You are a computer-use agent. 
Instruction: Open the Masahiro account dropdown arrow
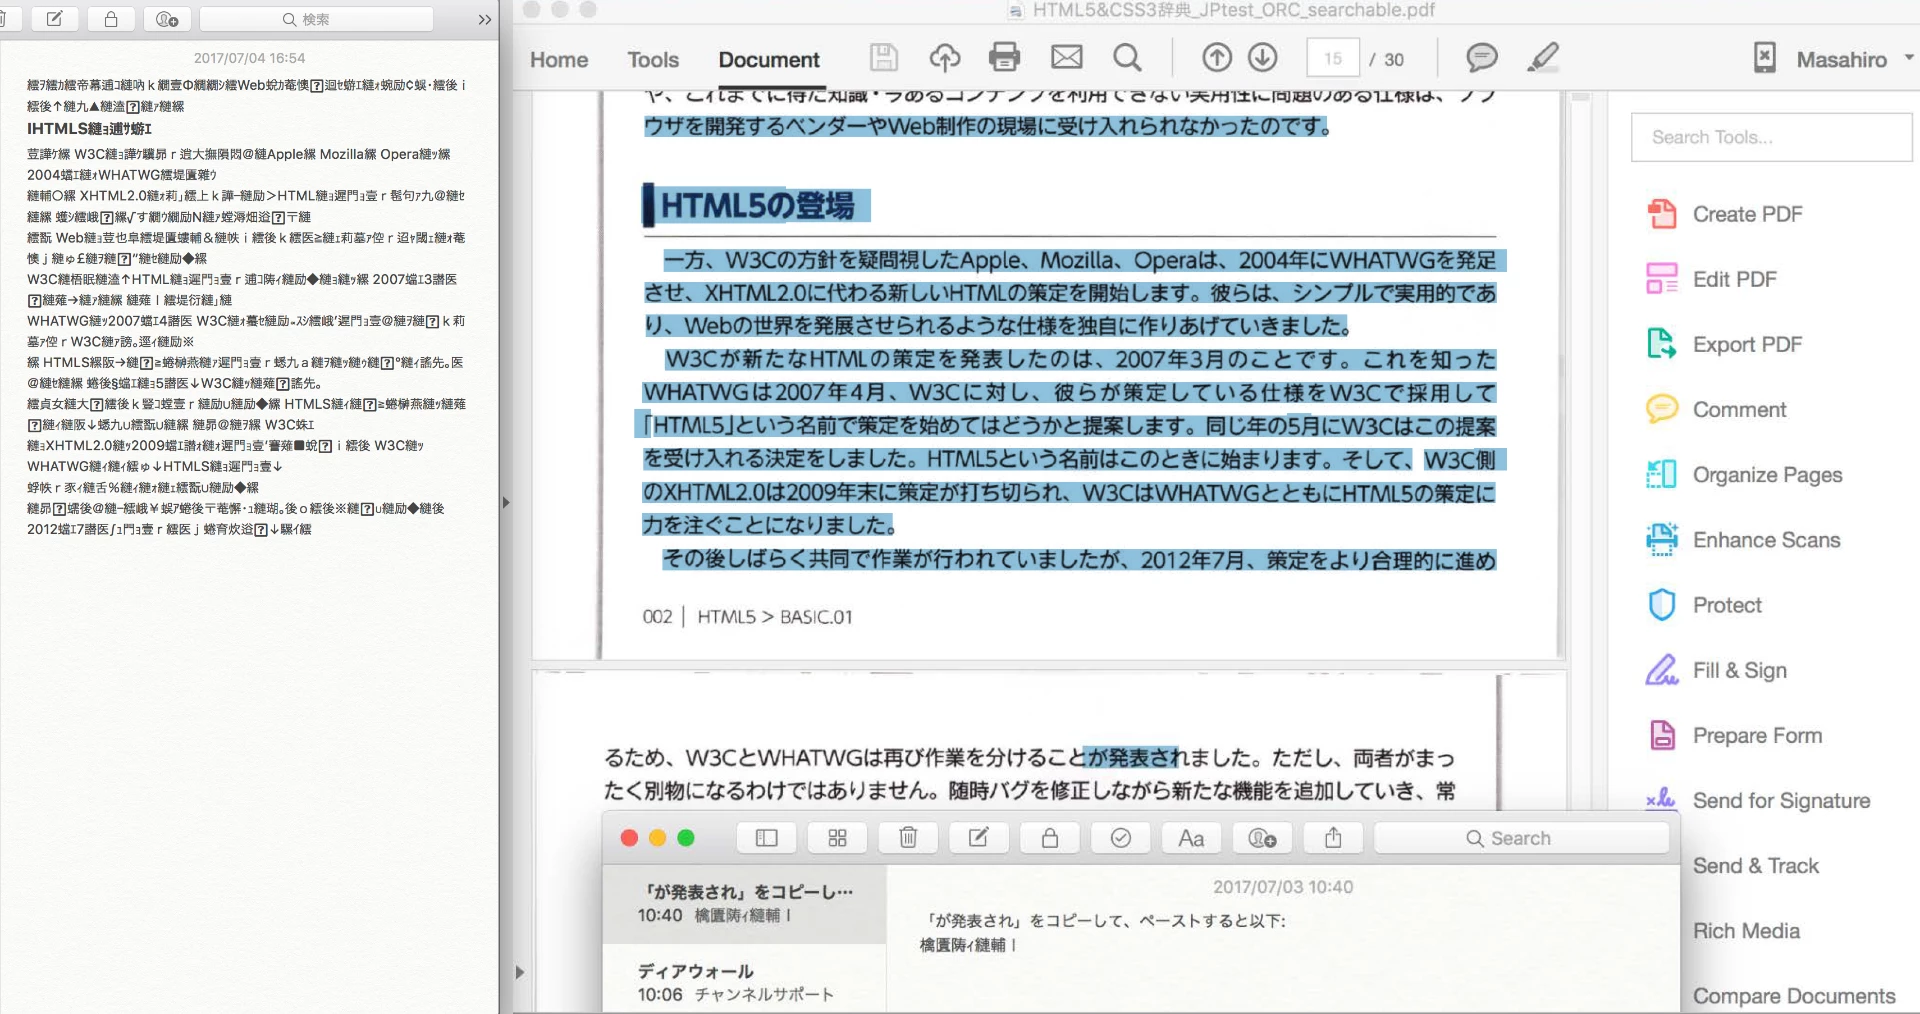click(1908, 58)
